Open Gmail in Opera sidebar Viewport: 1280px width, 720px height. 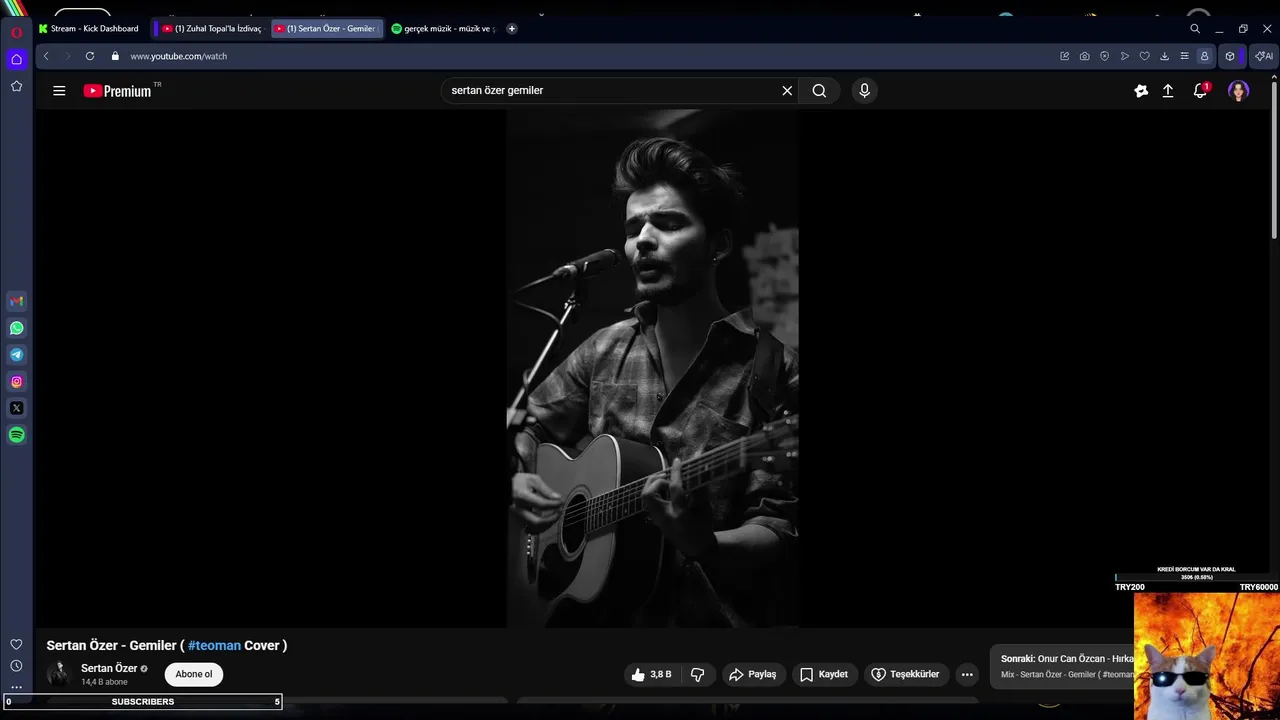(x=16, y=301)
